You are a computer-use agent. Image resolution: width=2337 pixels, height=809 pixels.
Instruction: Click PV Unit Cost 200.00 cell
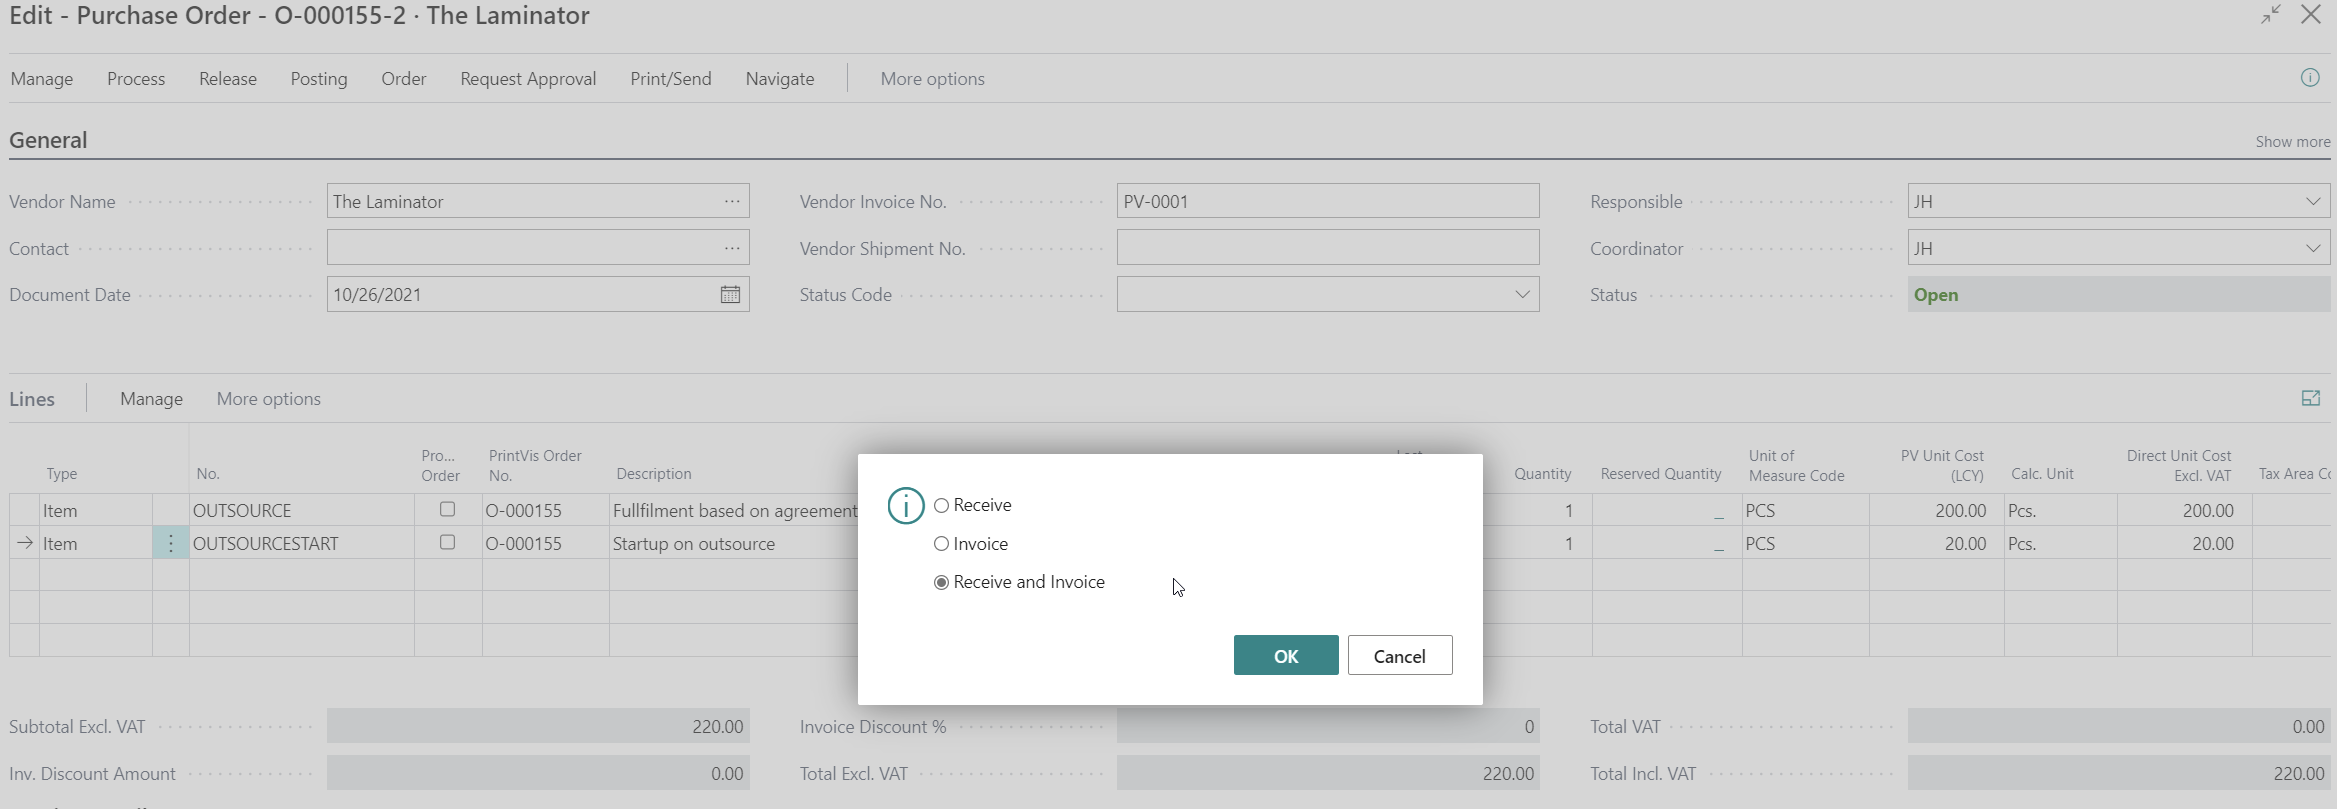pyautogui.click(x=1937, y=510)
